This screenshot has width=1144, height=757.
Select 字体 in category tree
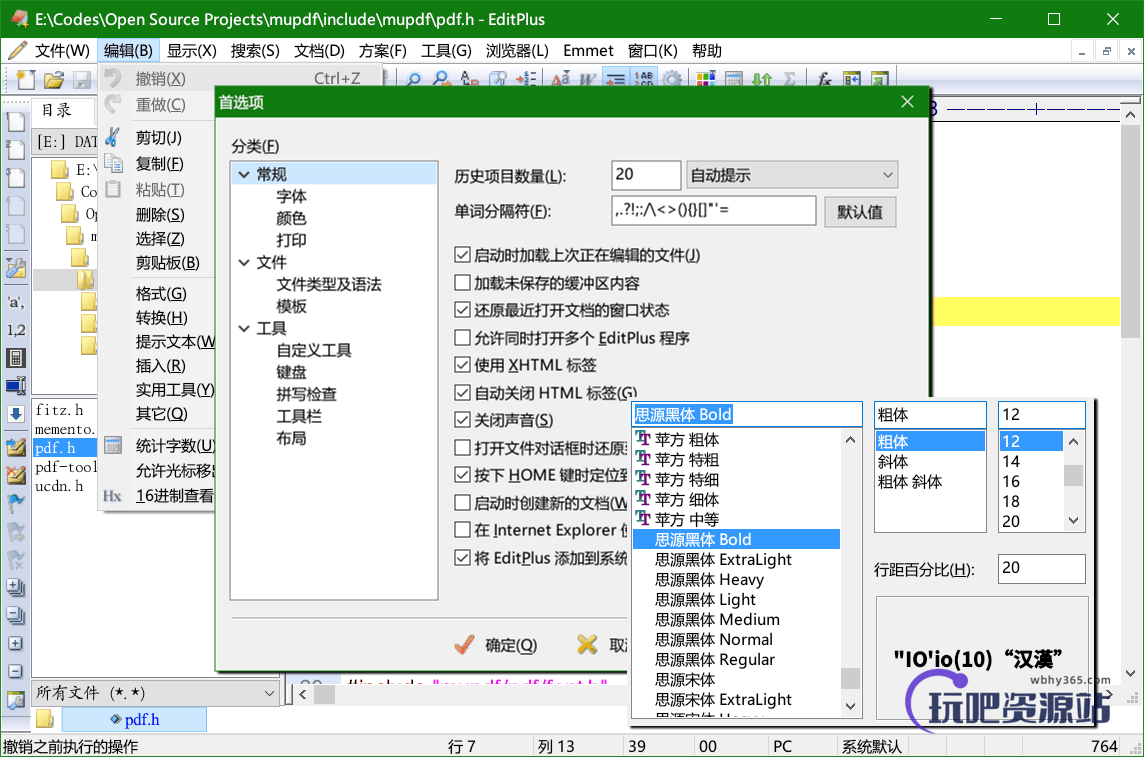click(x=291, y=196)
